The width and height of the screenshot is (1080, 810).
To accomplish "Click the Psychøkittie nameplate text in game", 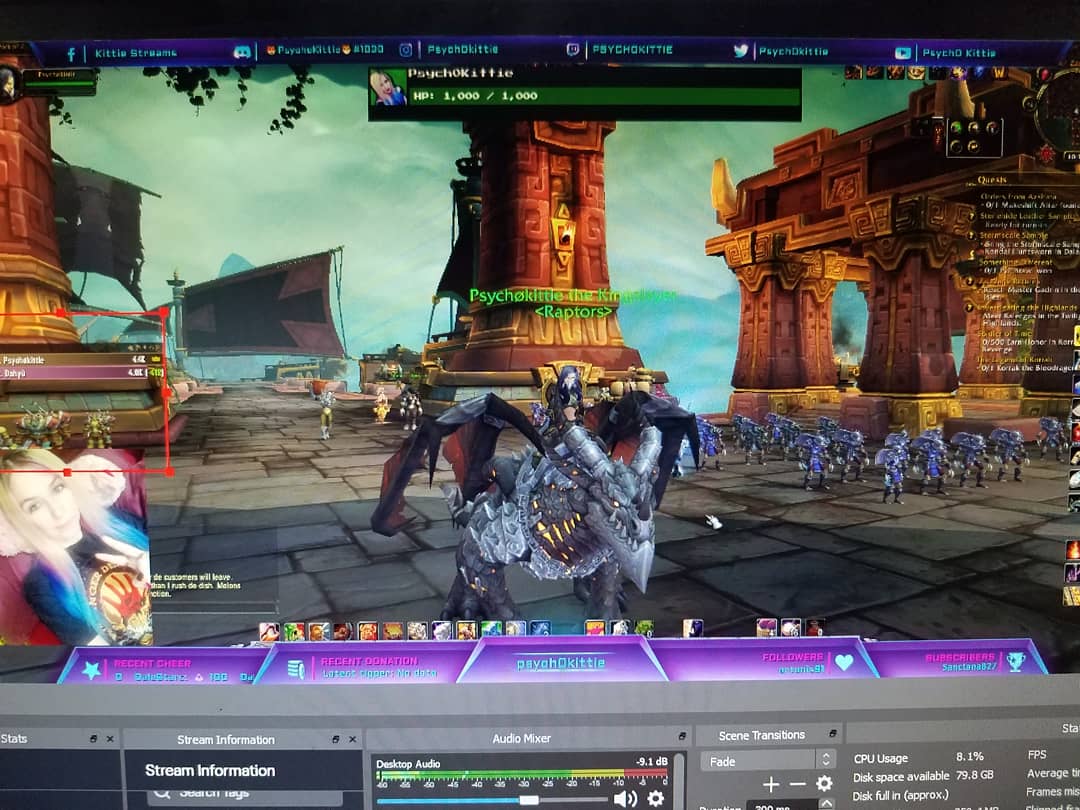I will 572,296.
